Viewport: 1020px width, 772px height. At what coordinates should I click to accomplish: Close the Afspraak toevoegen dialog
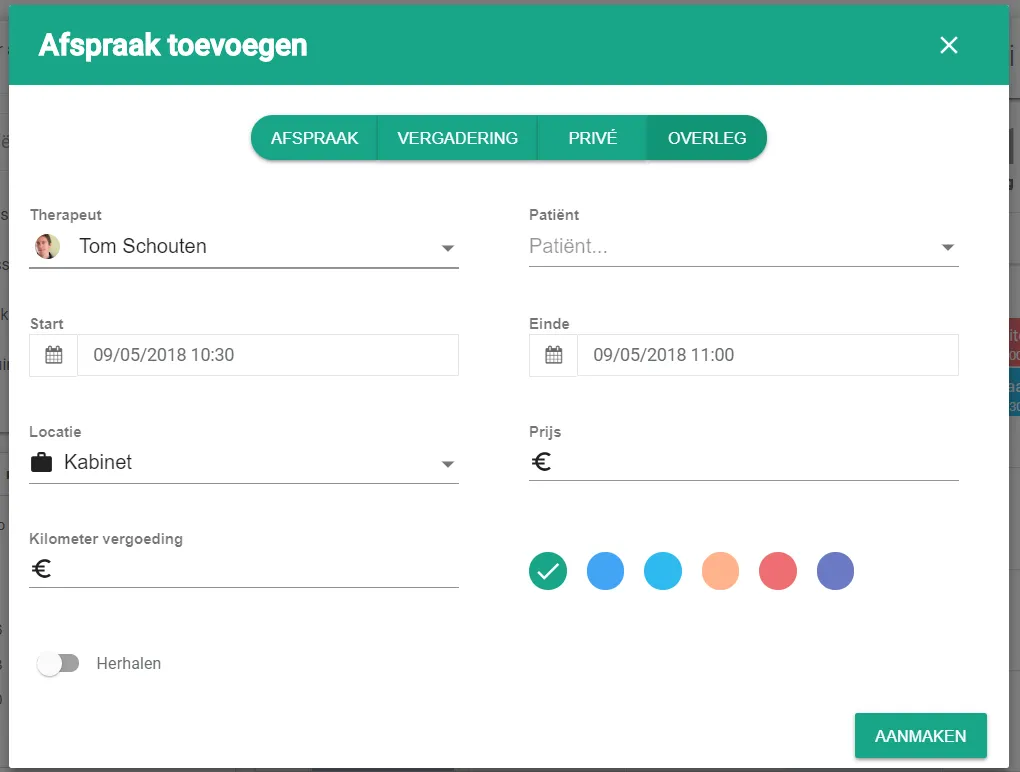click(x=948, y=45)
